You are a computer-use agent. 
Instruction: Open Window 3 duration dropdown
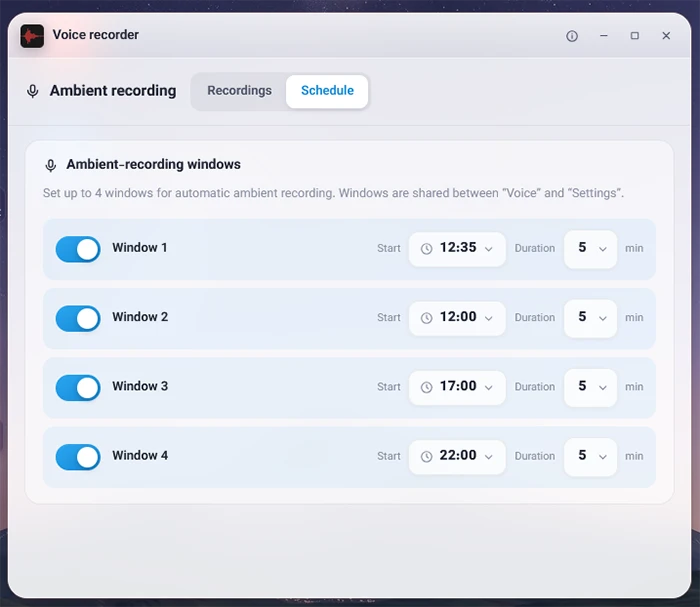coord(590,387)
